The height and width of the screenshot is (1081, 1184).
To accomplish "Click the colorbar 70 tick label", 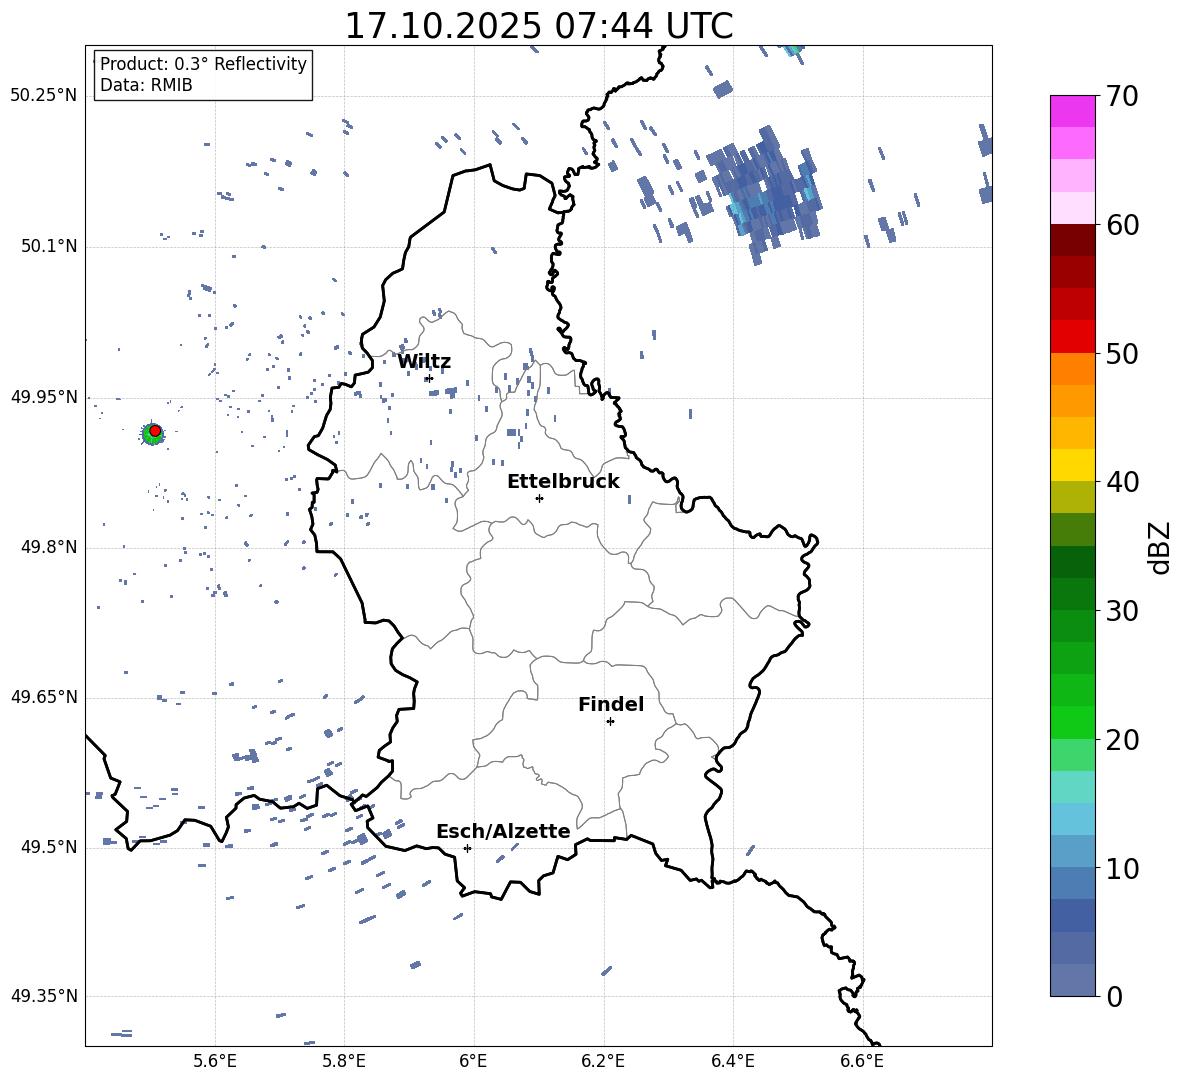I will click(x=1122, y=96).
